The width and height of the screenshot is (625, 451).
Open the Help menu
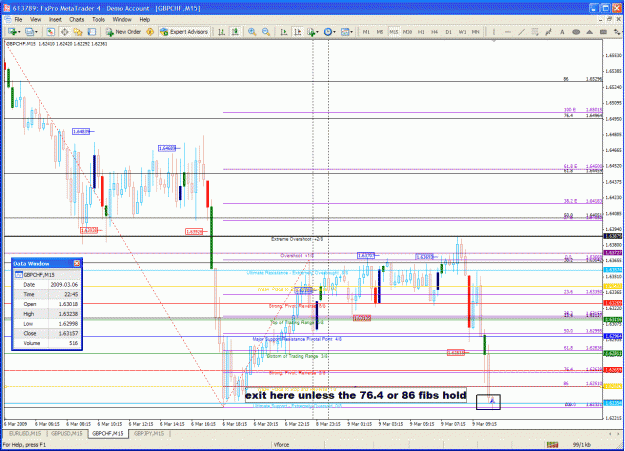[145, 19]
